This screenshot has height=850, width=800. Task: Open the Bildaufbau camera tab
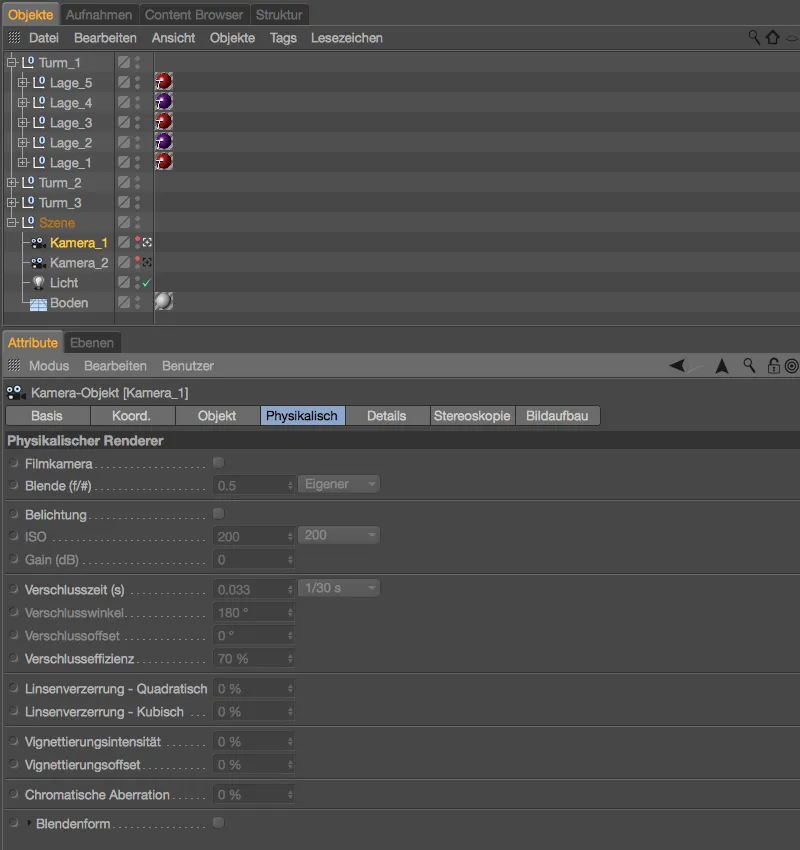click(557, 416)
